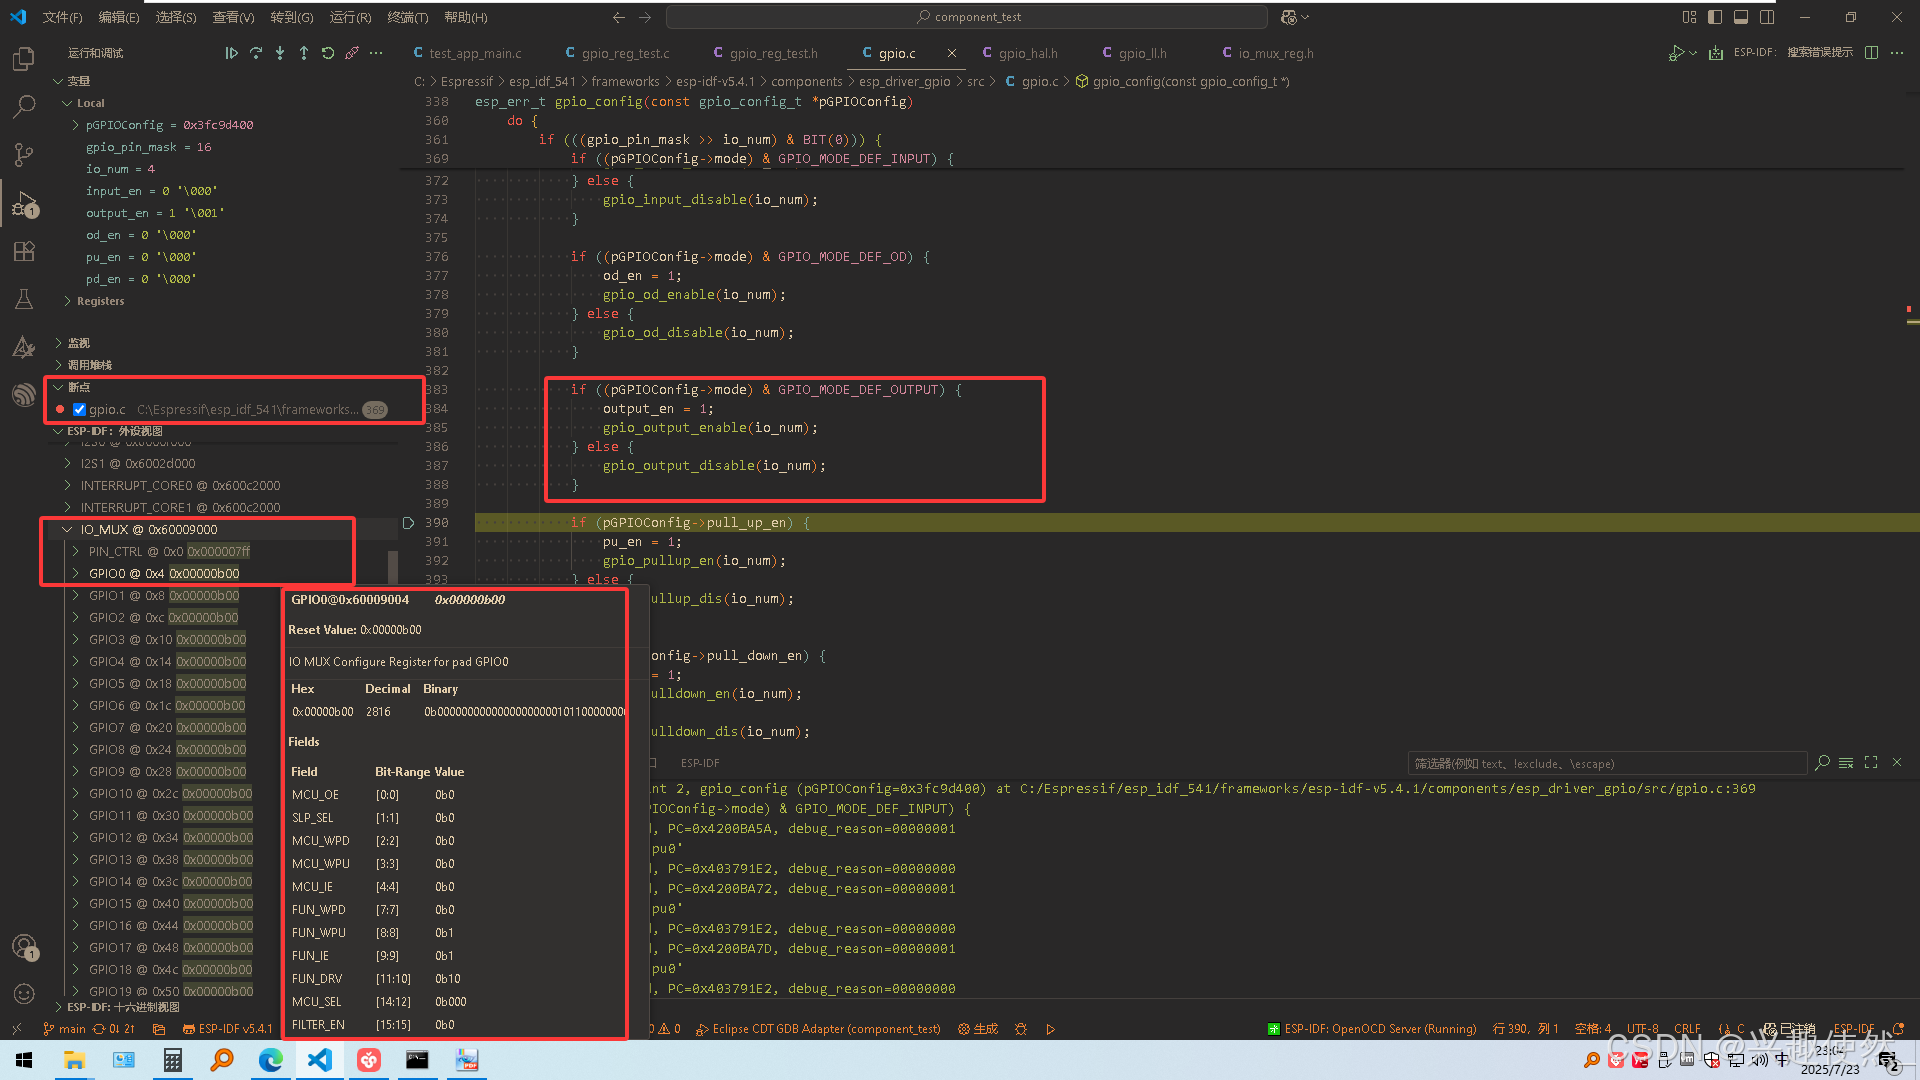1920x1080 pixels.
Task: Open the ESP-IDF Espressif sidebar icon
Action: coord(24,395)
